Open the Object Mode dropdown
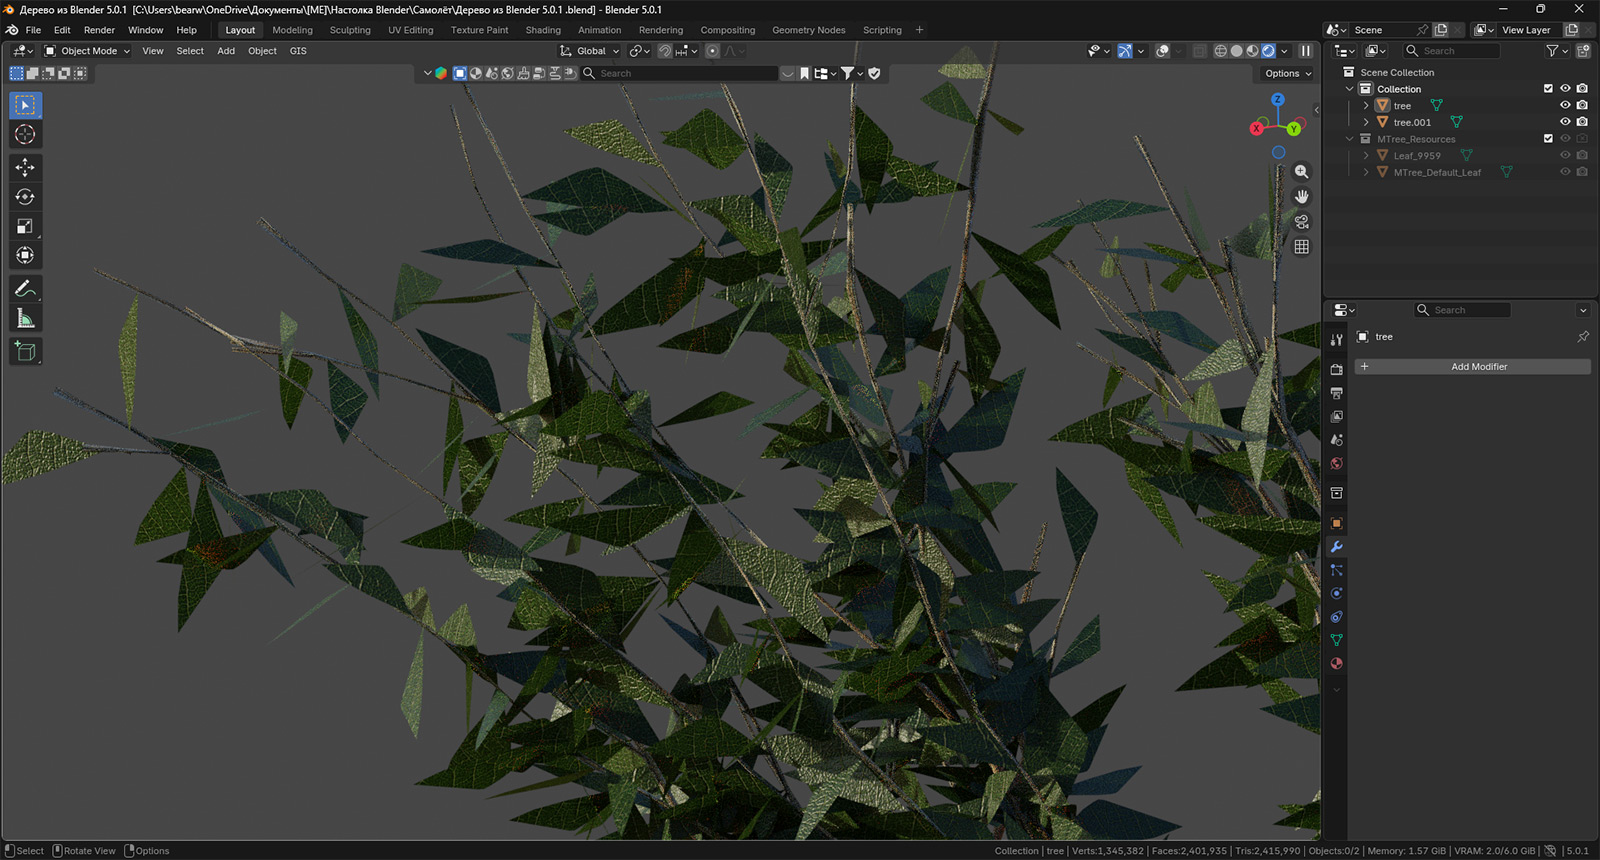This screenshot has height=860, width=1600. point(88,51)
